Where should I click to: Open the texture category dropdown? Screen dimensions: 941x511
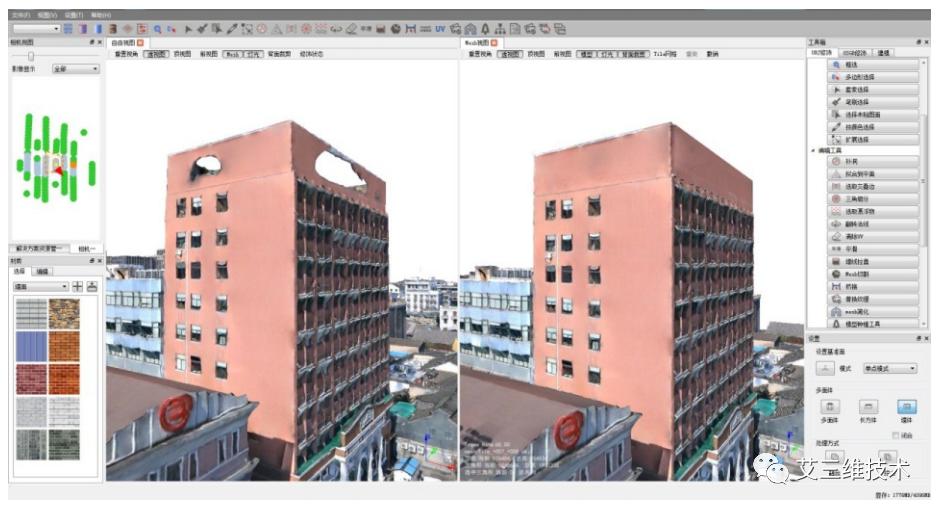41,287
